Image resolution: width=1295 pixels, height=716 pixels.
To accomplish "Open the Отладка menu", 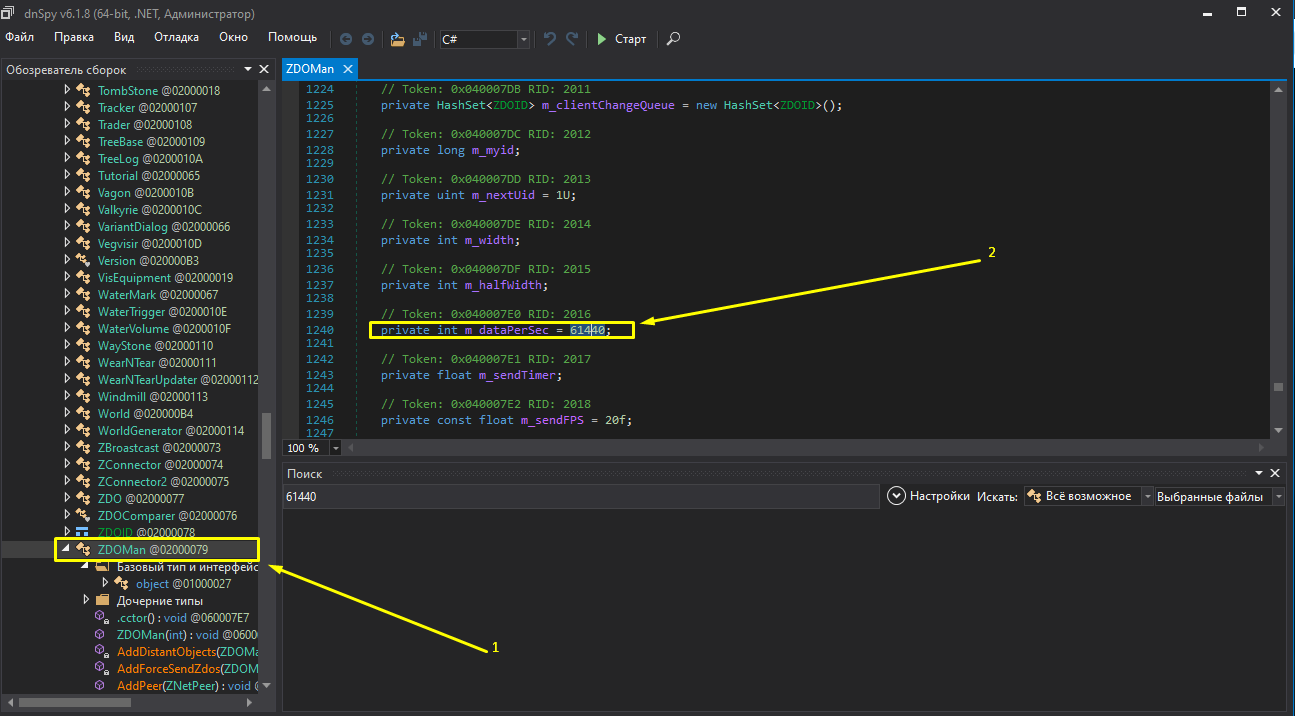I will pyautogui.click(x=176, y=37).
